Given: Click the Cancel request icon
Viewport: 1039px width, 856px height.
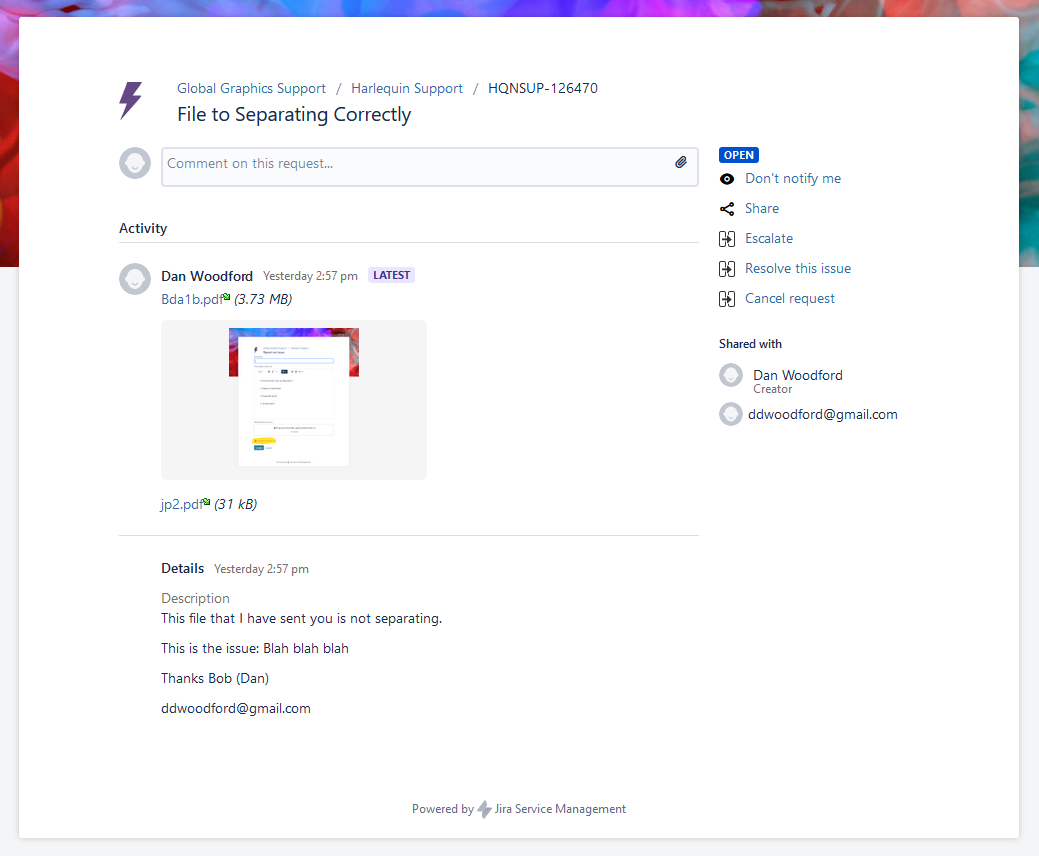Looking at the screenshot, I should tap(727, 299).
